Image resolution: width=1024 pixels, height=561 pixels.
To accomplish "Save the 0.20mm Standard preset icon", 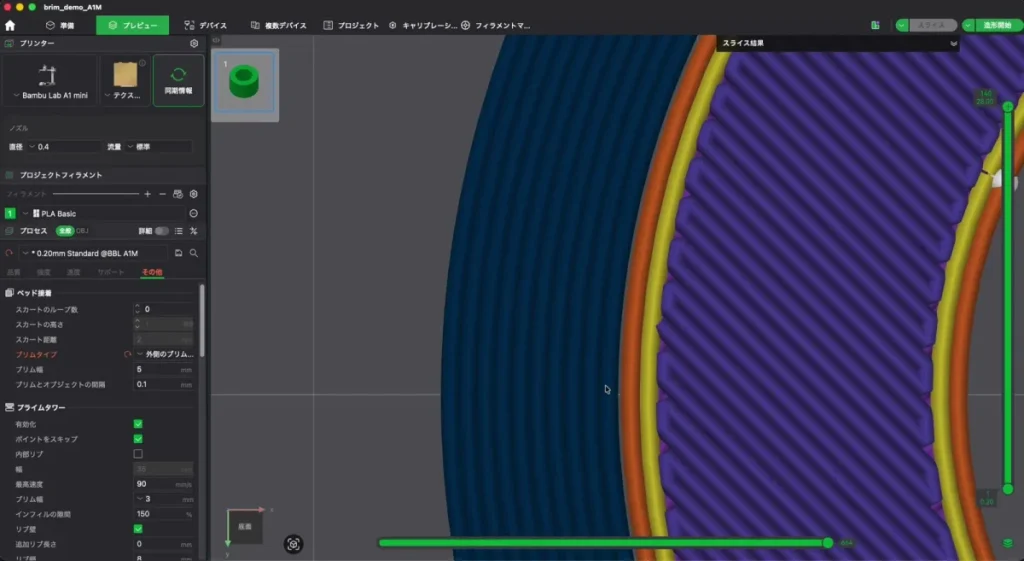I will pyautogui.click(x=178, y=253).
